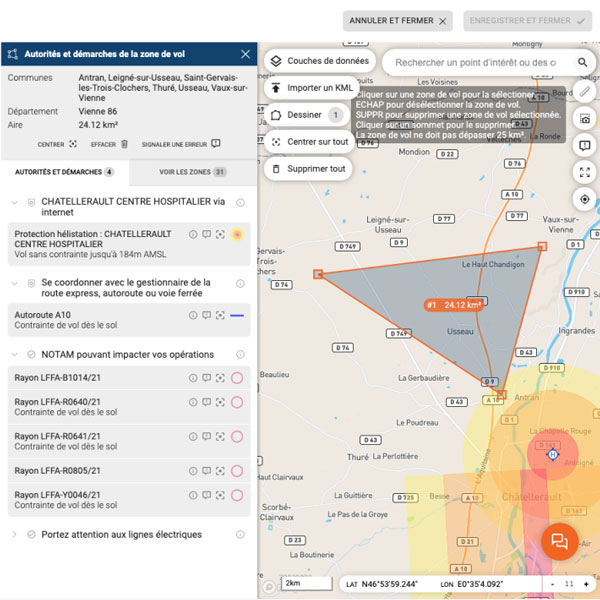Image resolution: width=600 pixels, height=600 pixels.
Task: Click EFFACER with the trash icon
Action: click(x=109, y=144)
